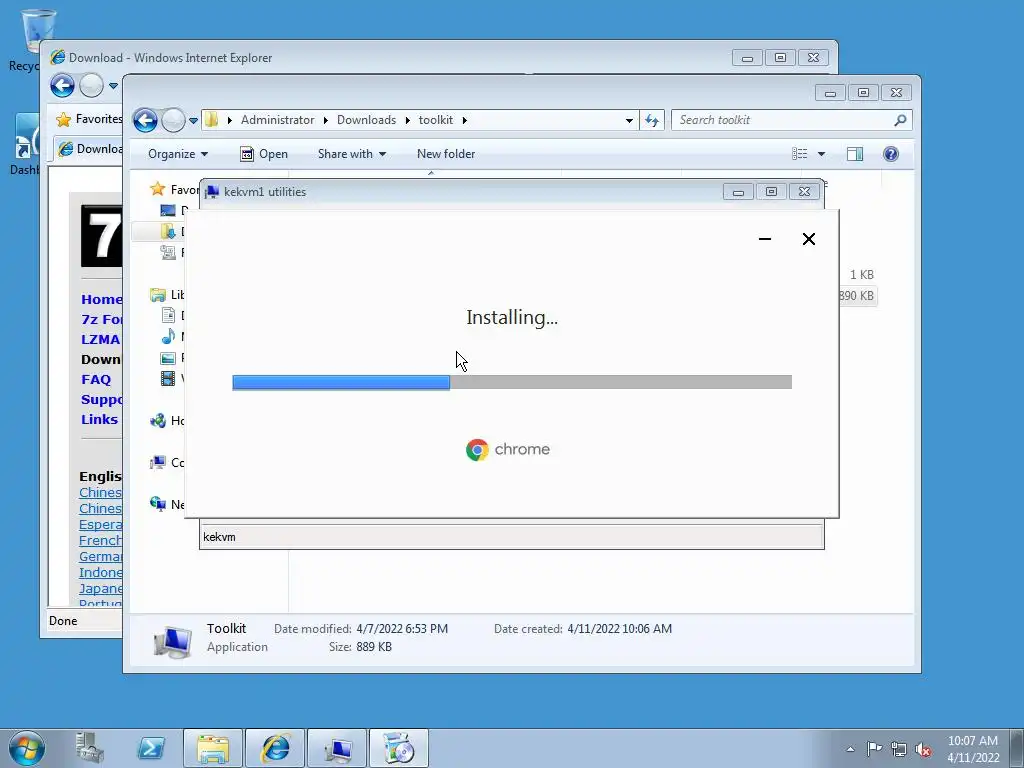Select the Music library icon
This screenshot has height=768, width=1024.
point(168,337)
